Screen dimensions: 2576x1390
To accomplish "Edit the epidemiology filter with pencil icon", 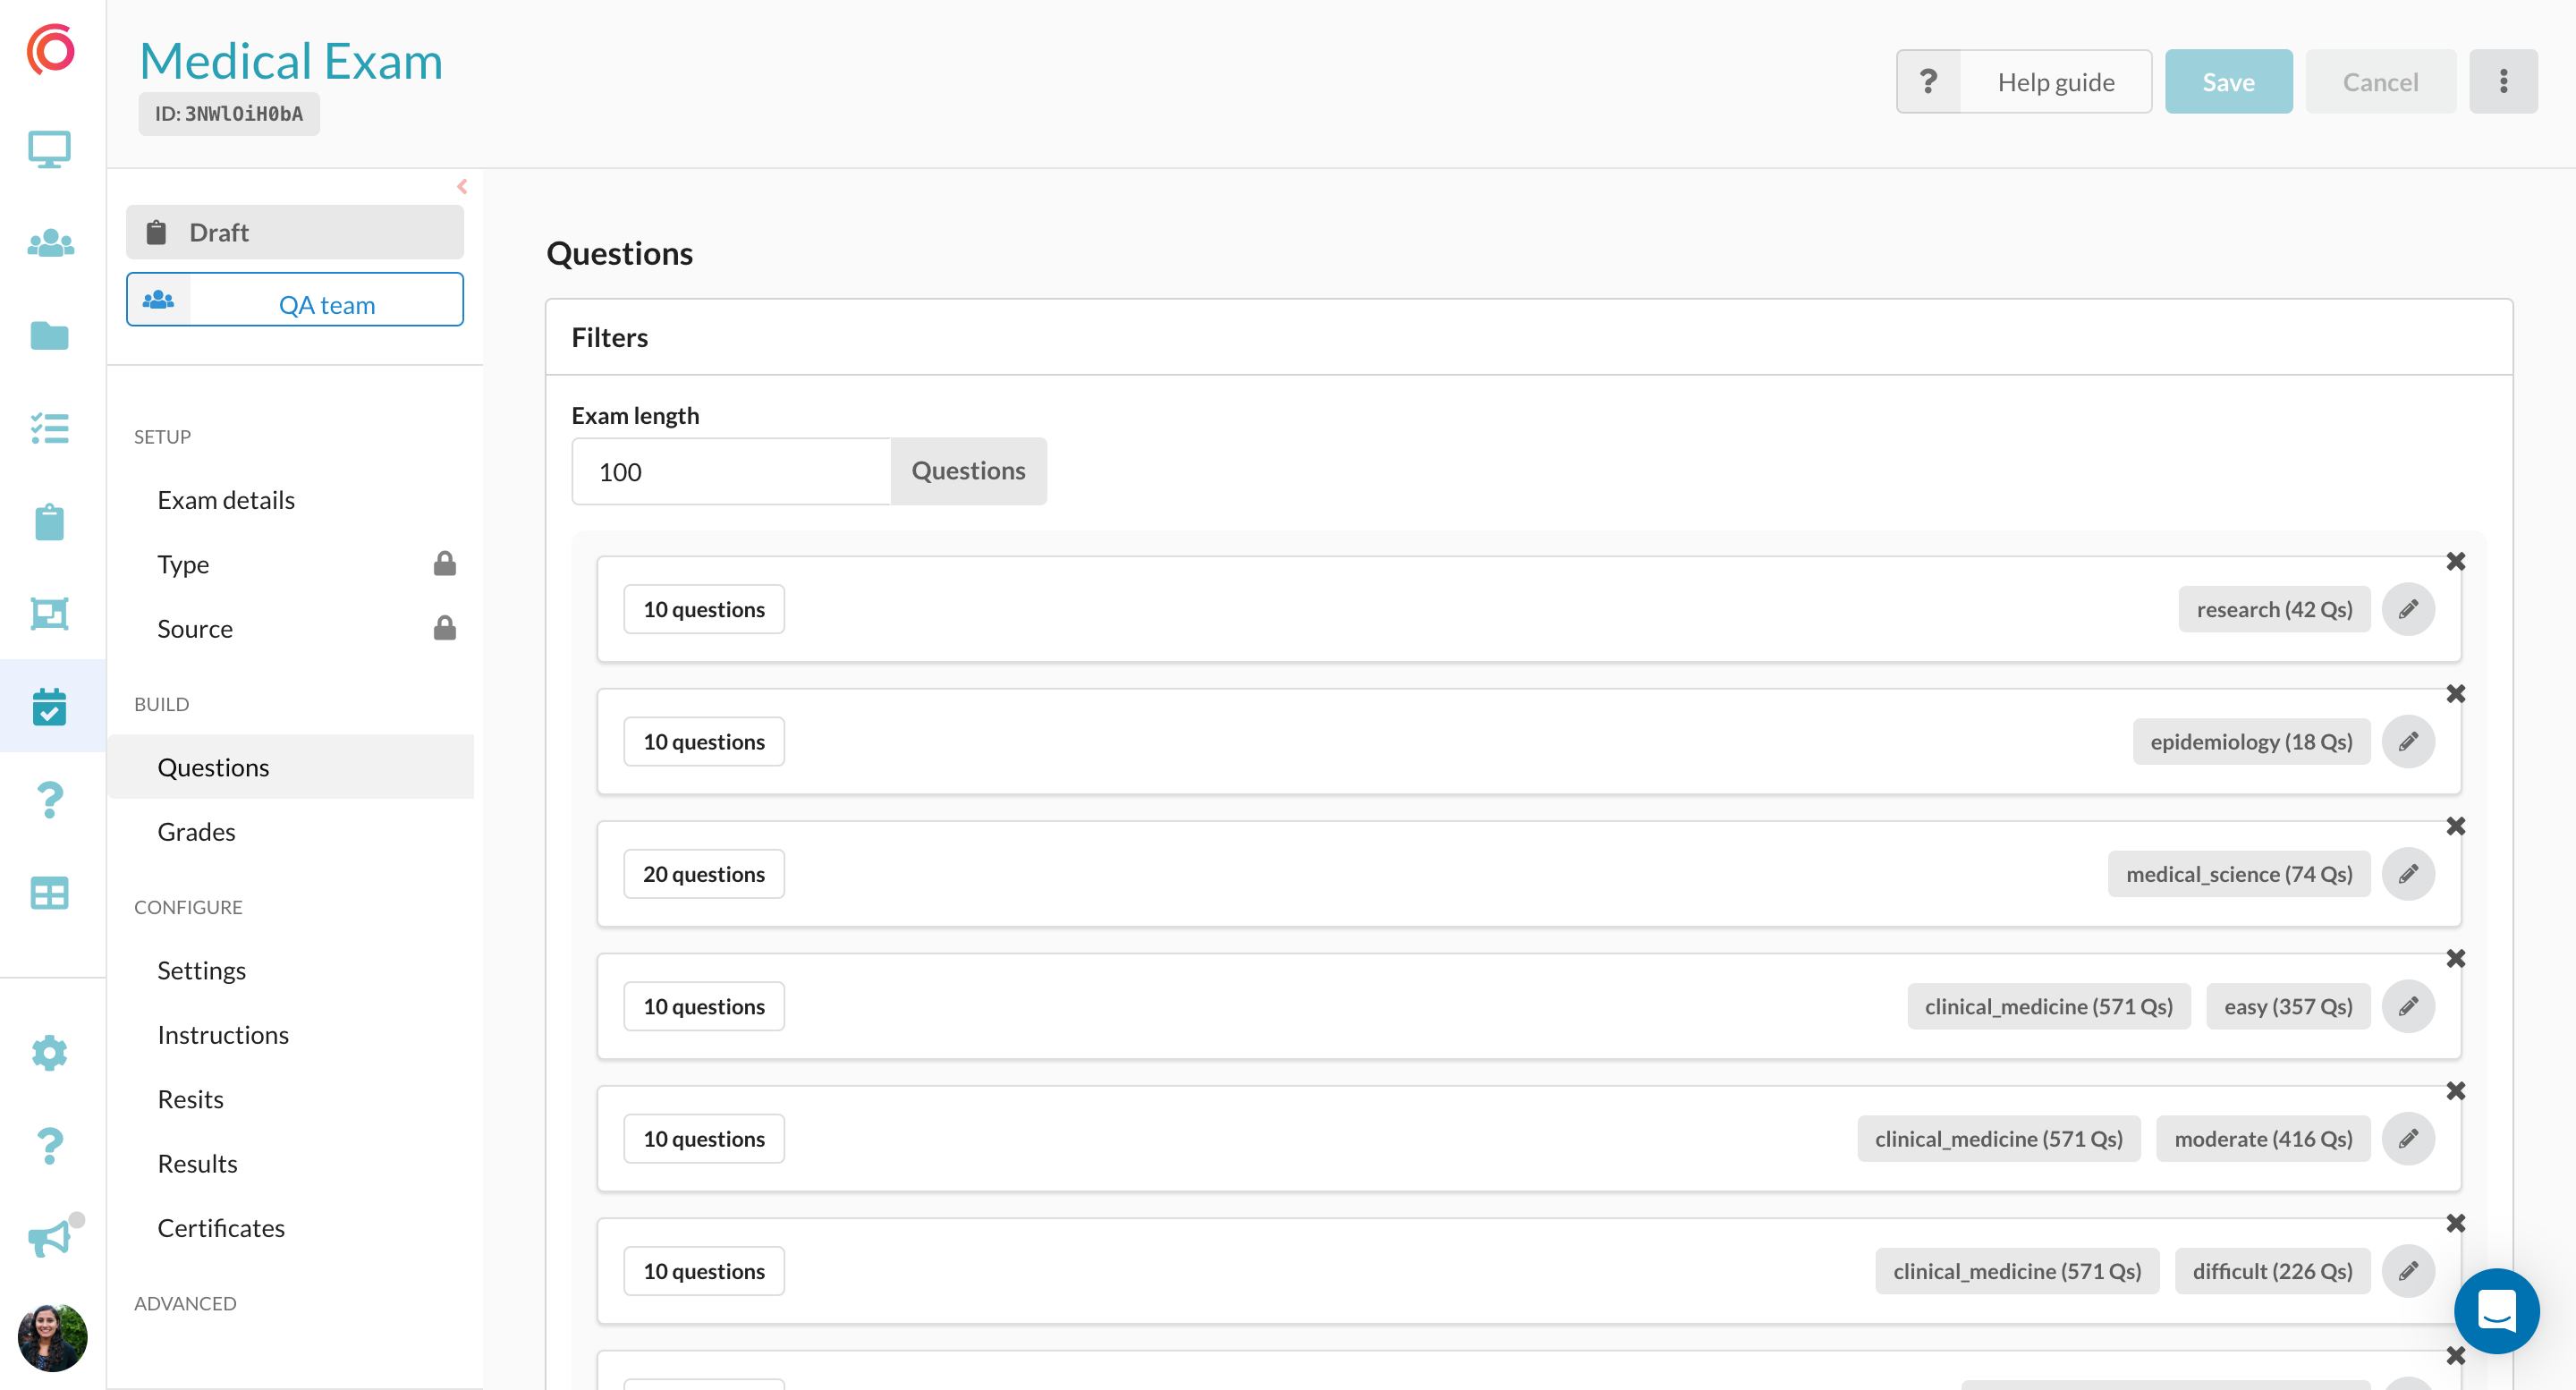I will point(2408,741).
